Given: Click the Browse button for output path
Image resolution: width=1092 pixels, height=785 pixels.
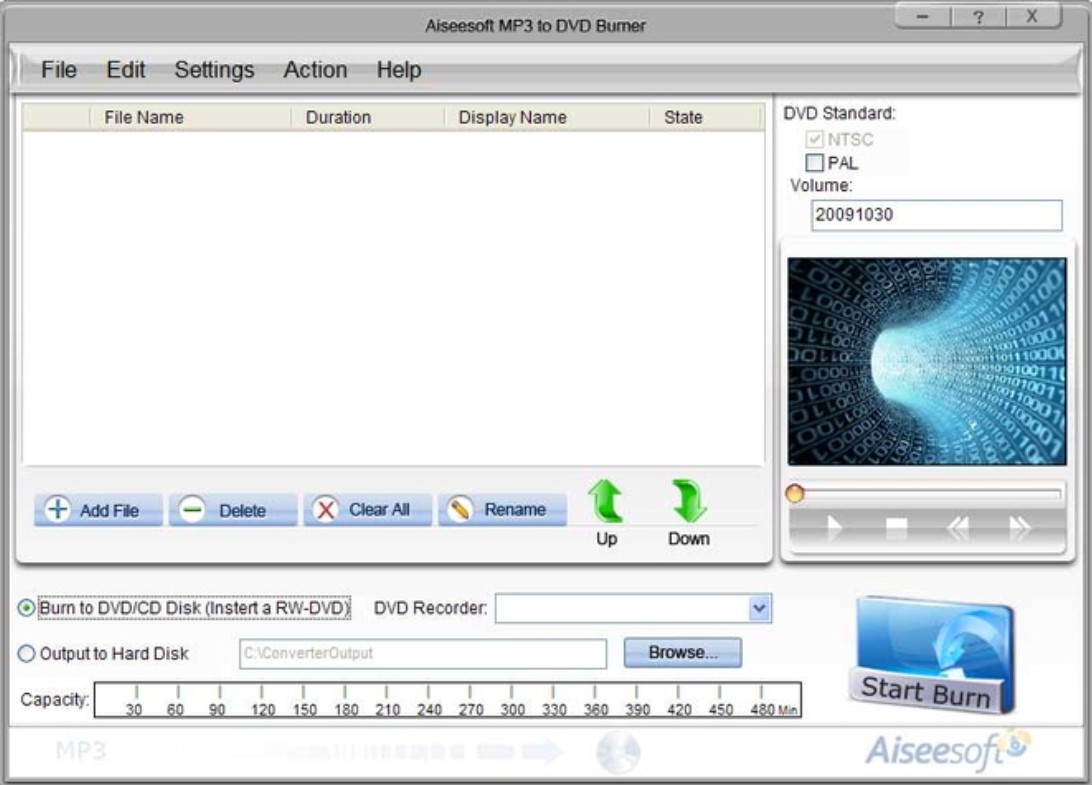Looking at the screenshot, I should [683, 652].
